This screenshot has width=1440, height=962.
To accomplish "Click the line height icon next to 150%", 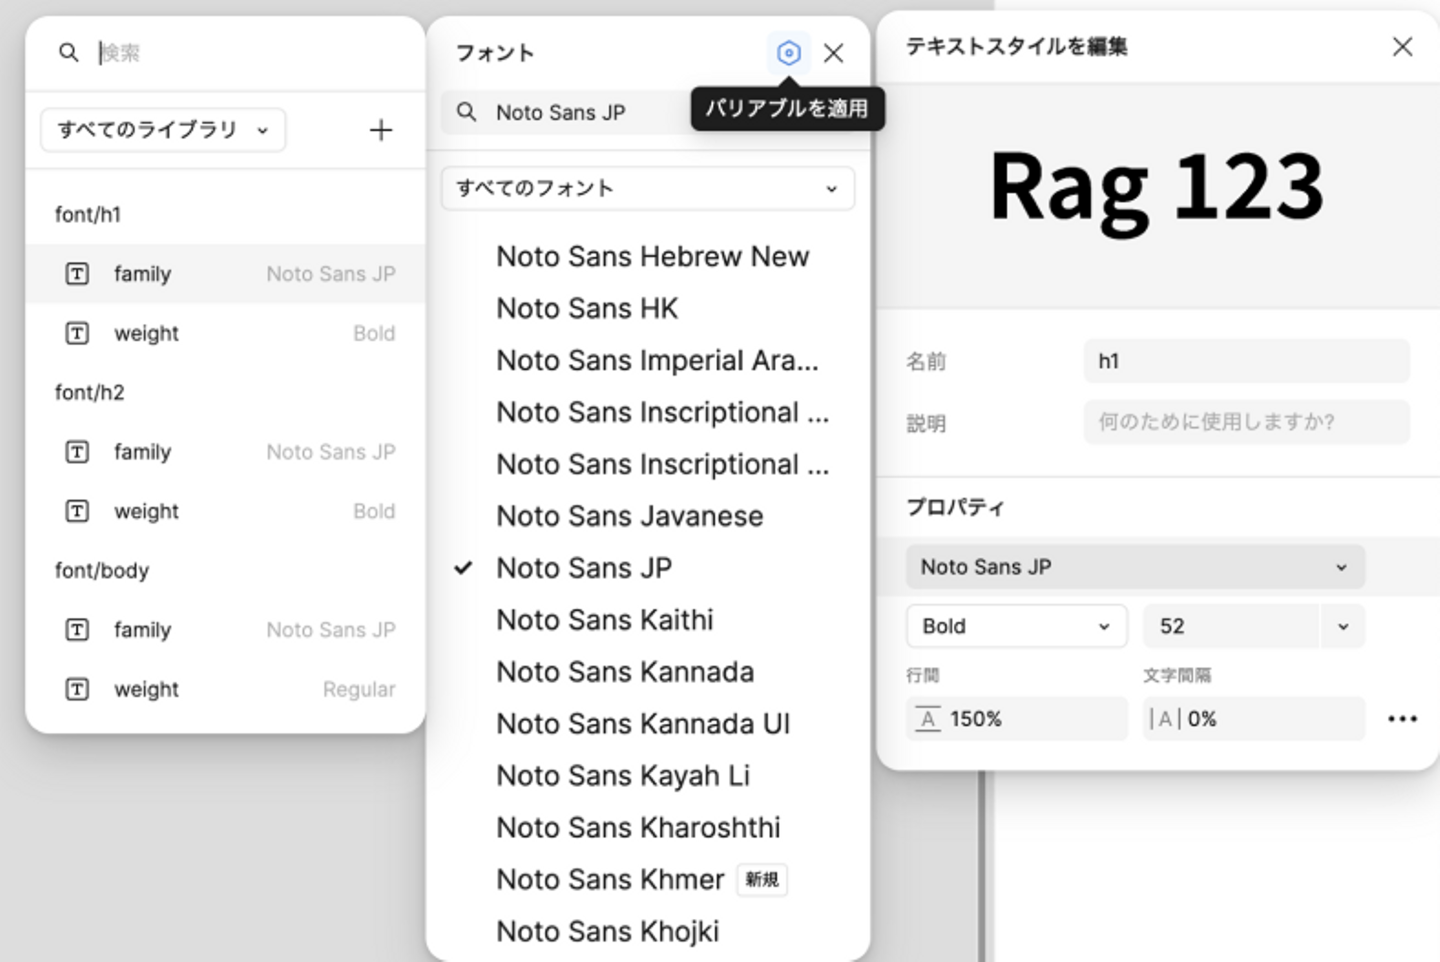I will [x=928, y=719].
